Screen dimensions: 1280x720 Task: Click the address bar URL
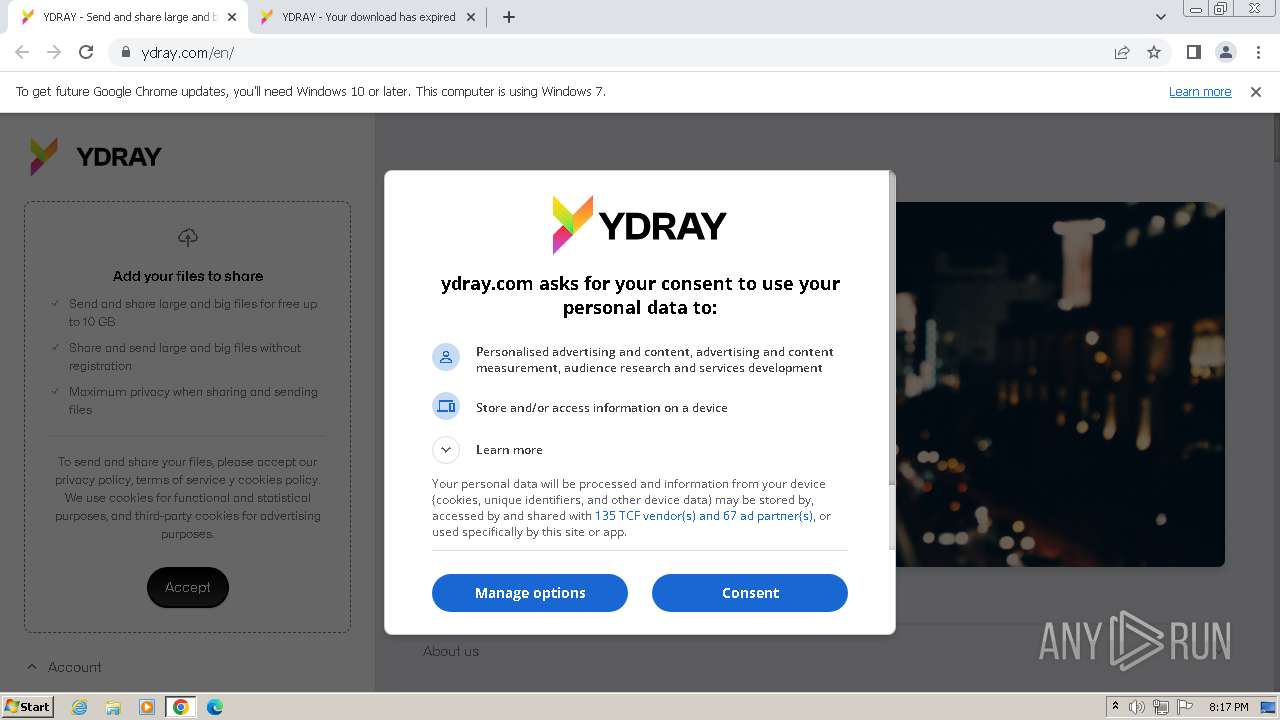tap(188, 53)
